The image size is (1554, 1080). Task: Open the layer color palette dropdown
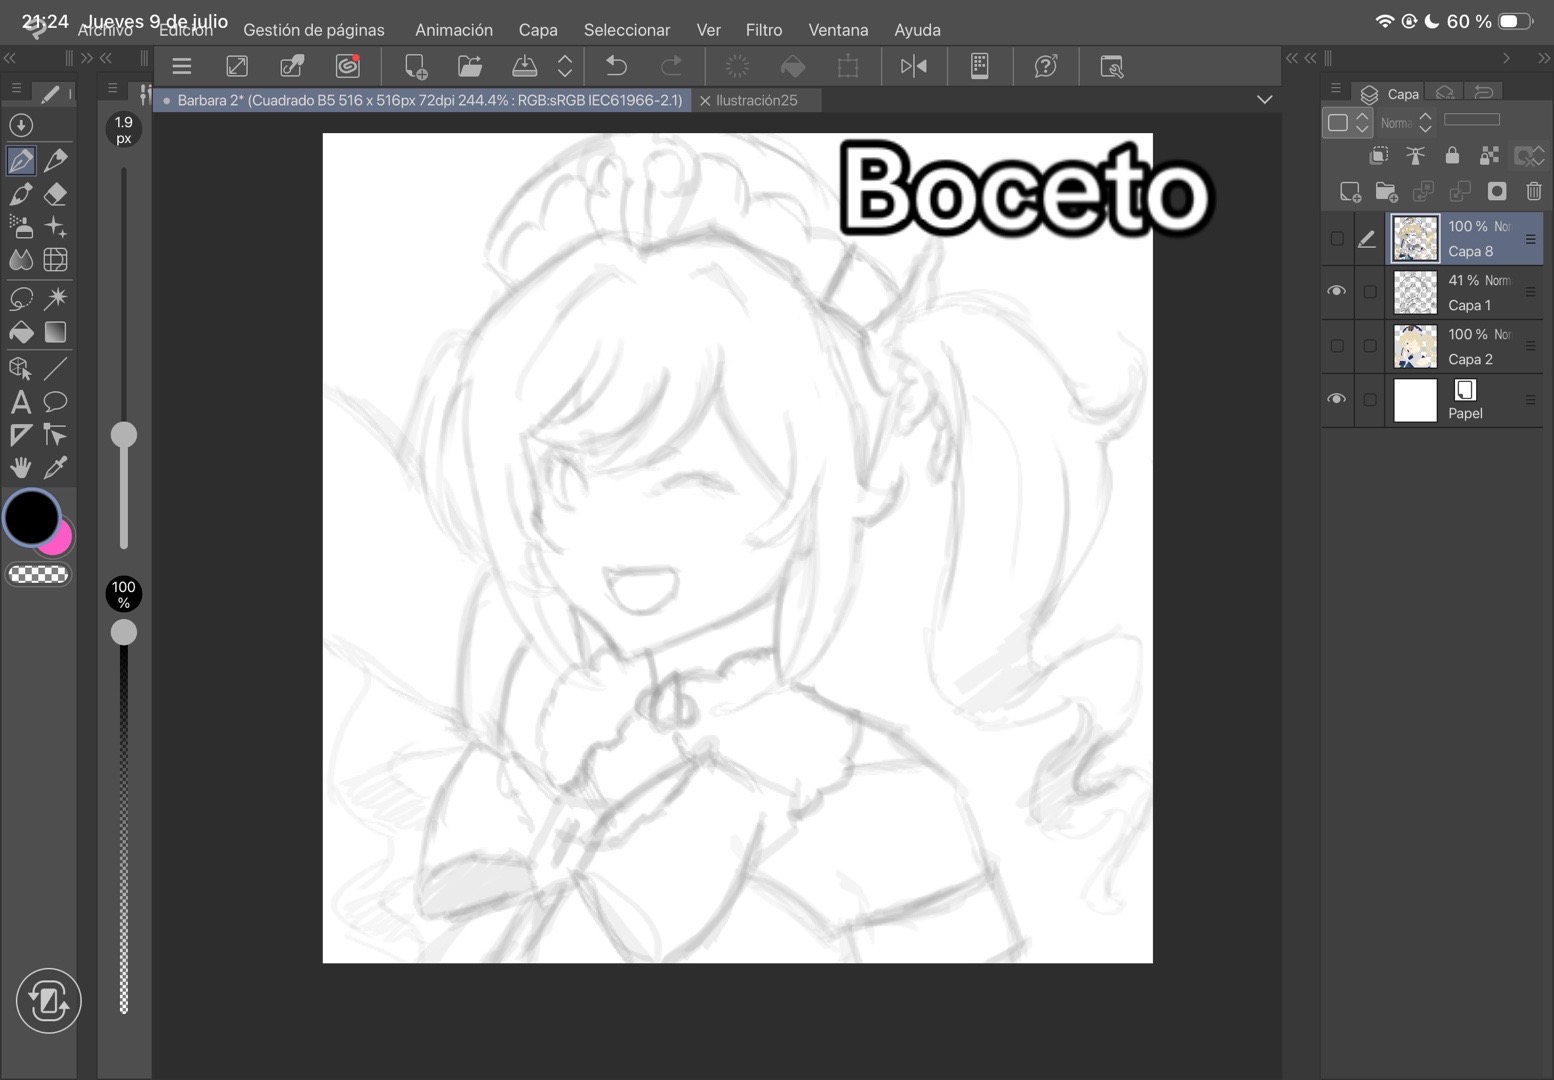[x=1348, y=123]
